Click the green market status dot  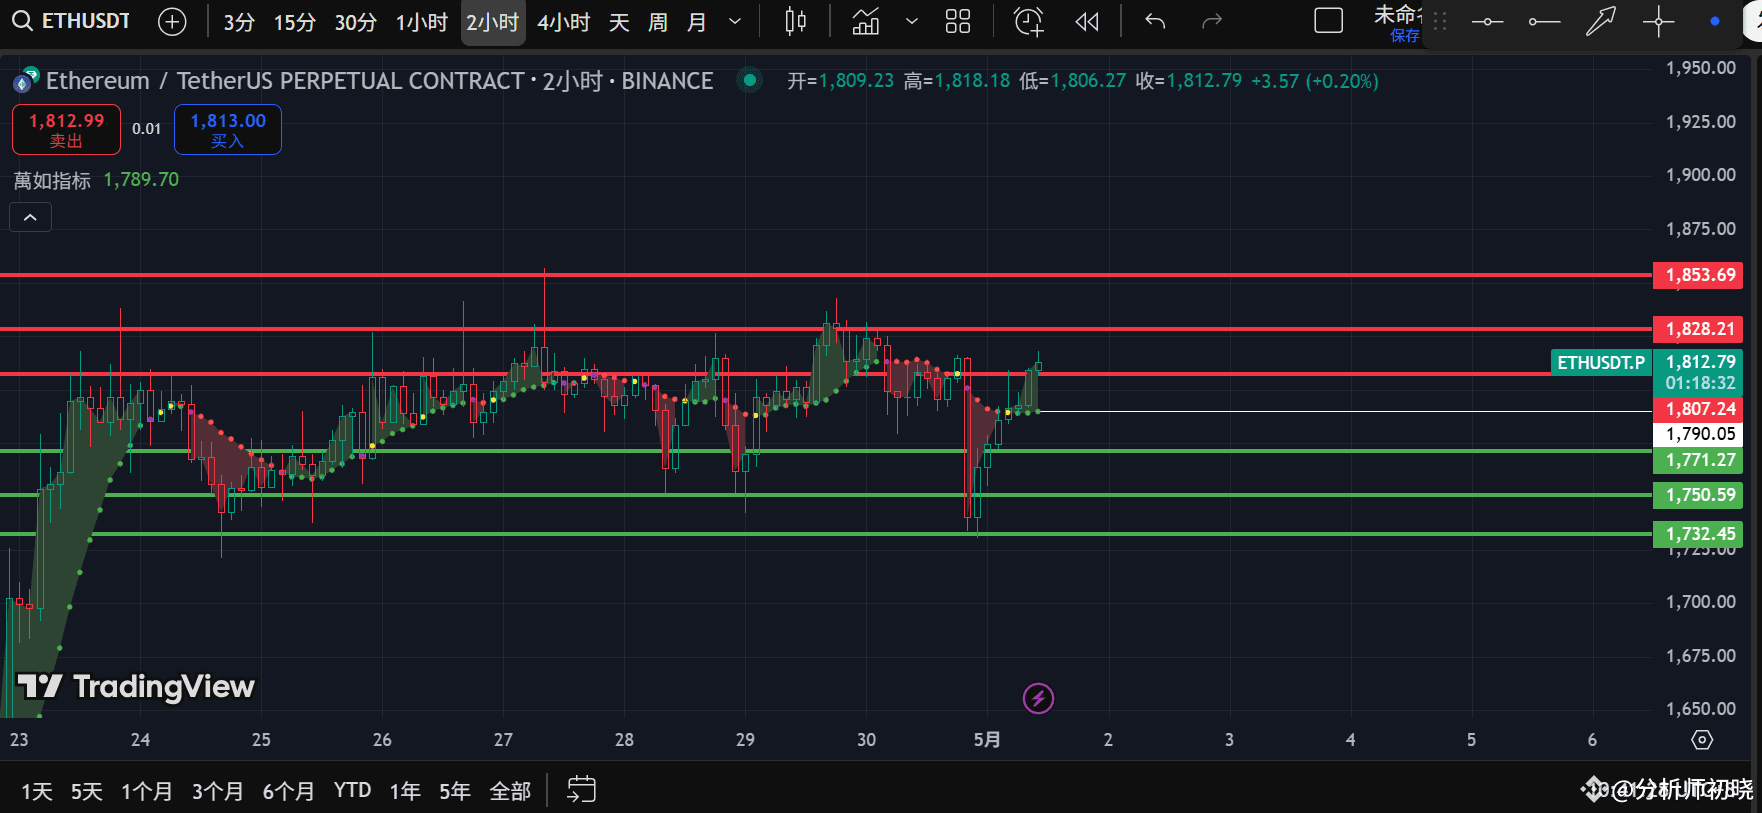(749, 80)
